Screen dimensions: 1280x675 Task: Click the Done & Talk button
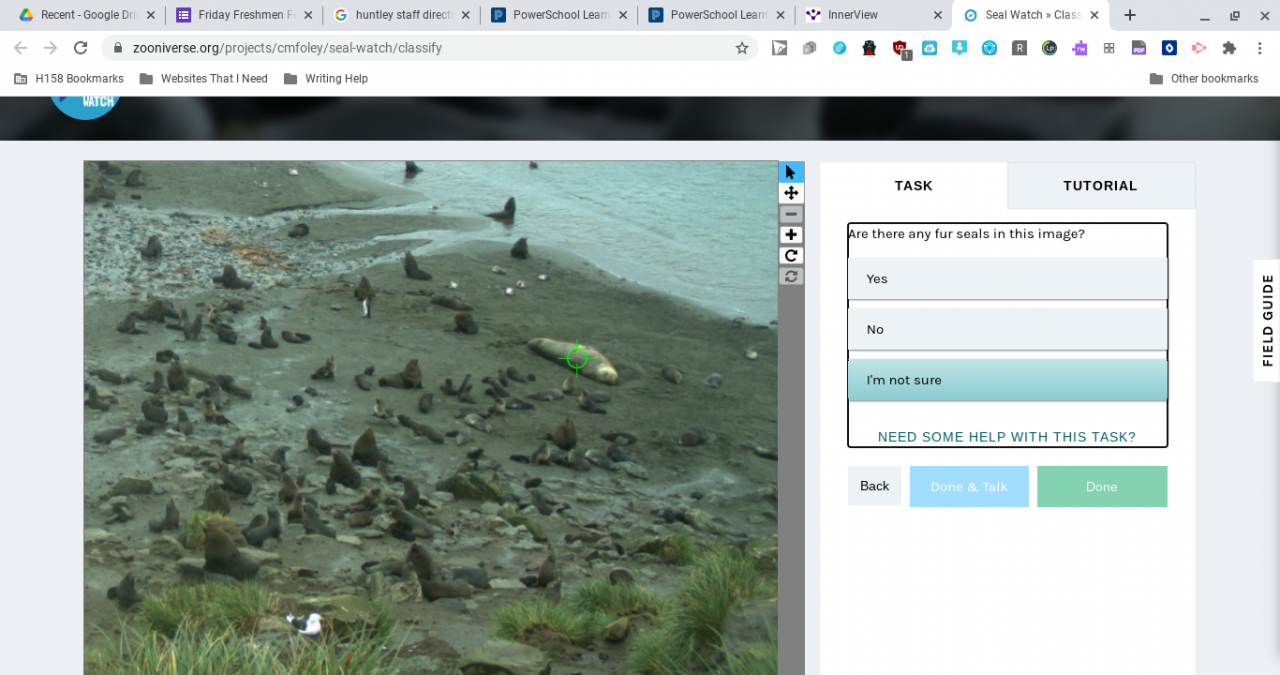[969, 486]
